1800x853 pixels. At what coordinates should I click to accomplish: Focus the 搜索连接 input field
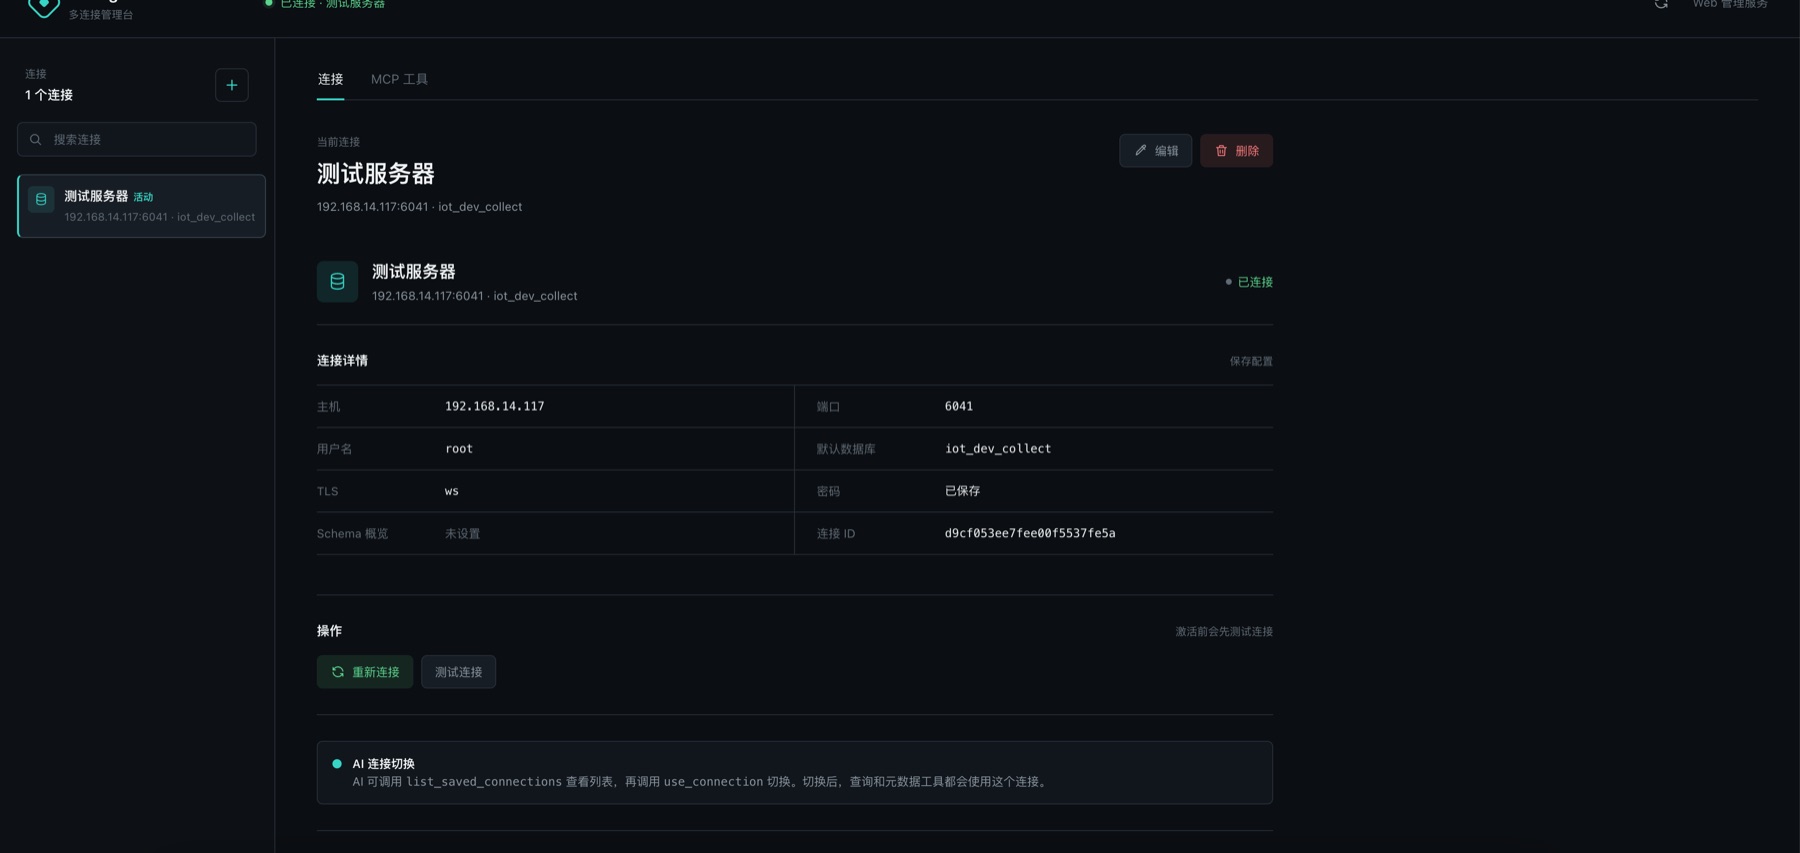pos(137,139)
